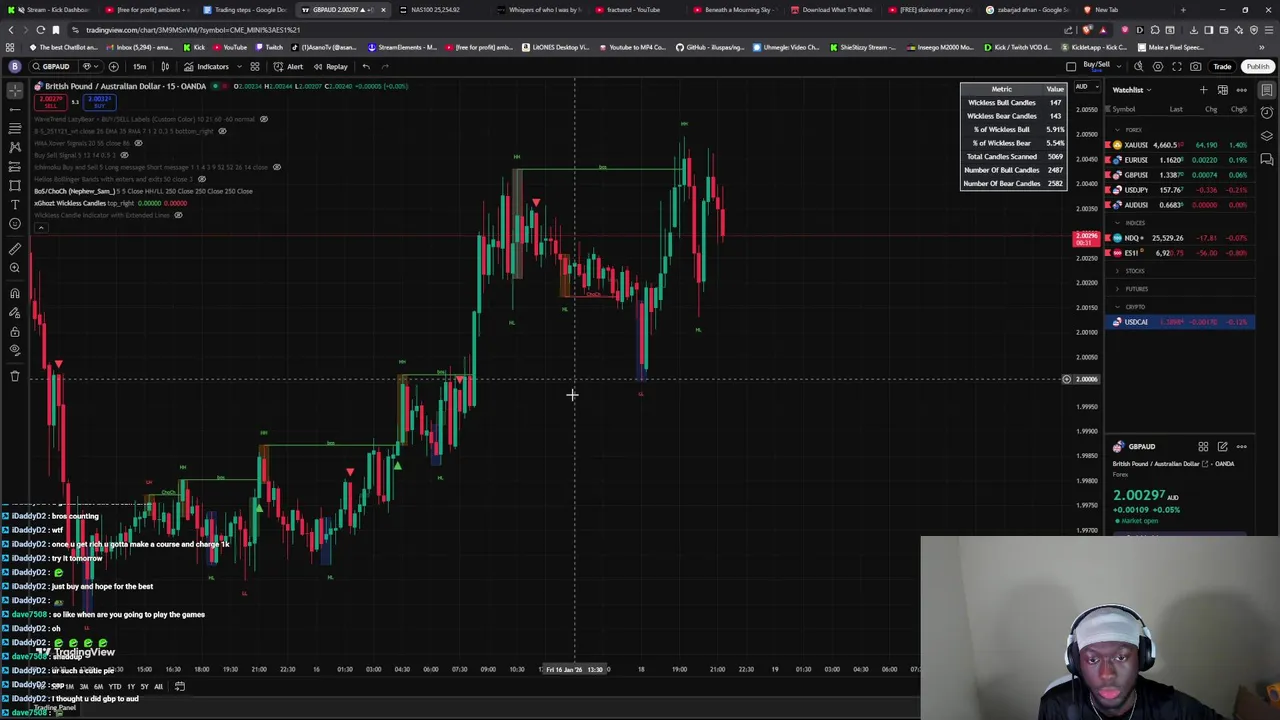Expand the STOCKS watchlist section
Image resolution: width=1280 pixels, height=720 pixels.
(x=1118, y=271)
